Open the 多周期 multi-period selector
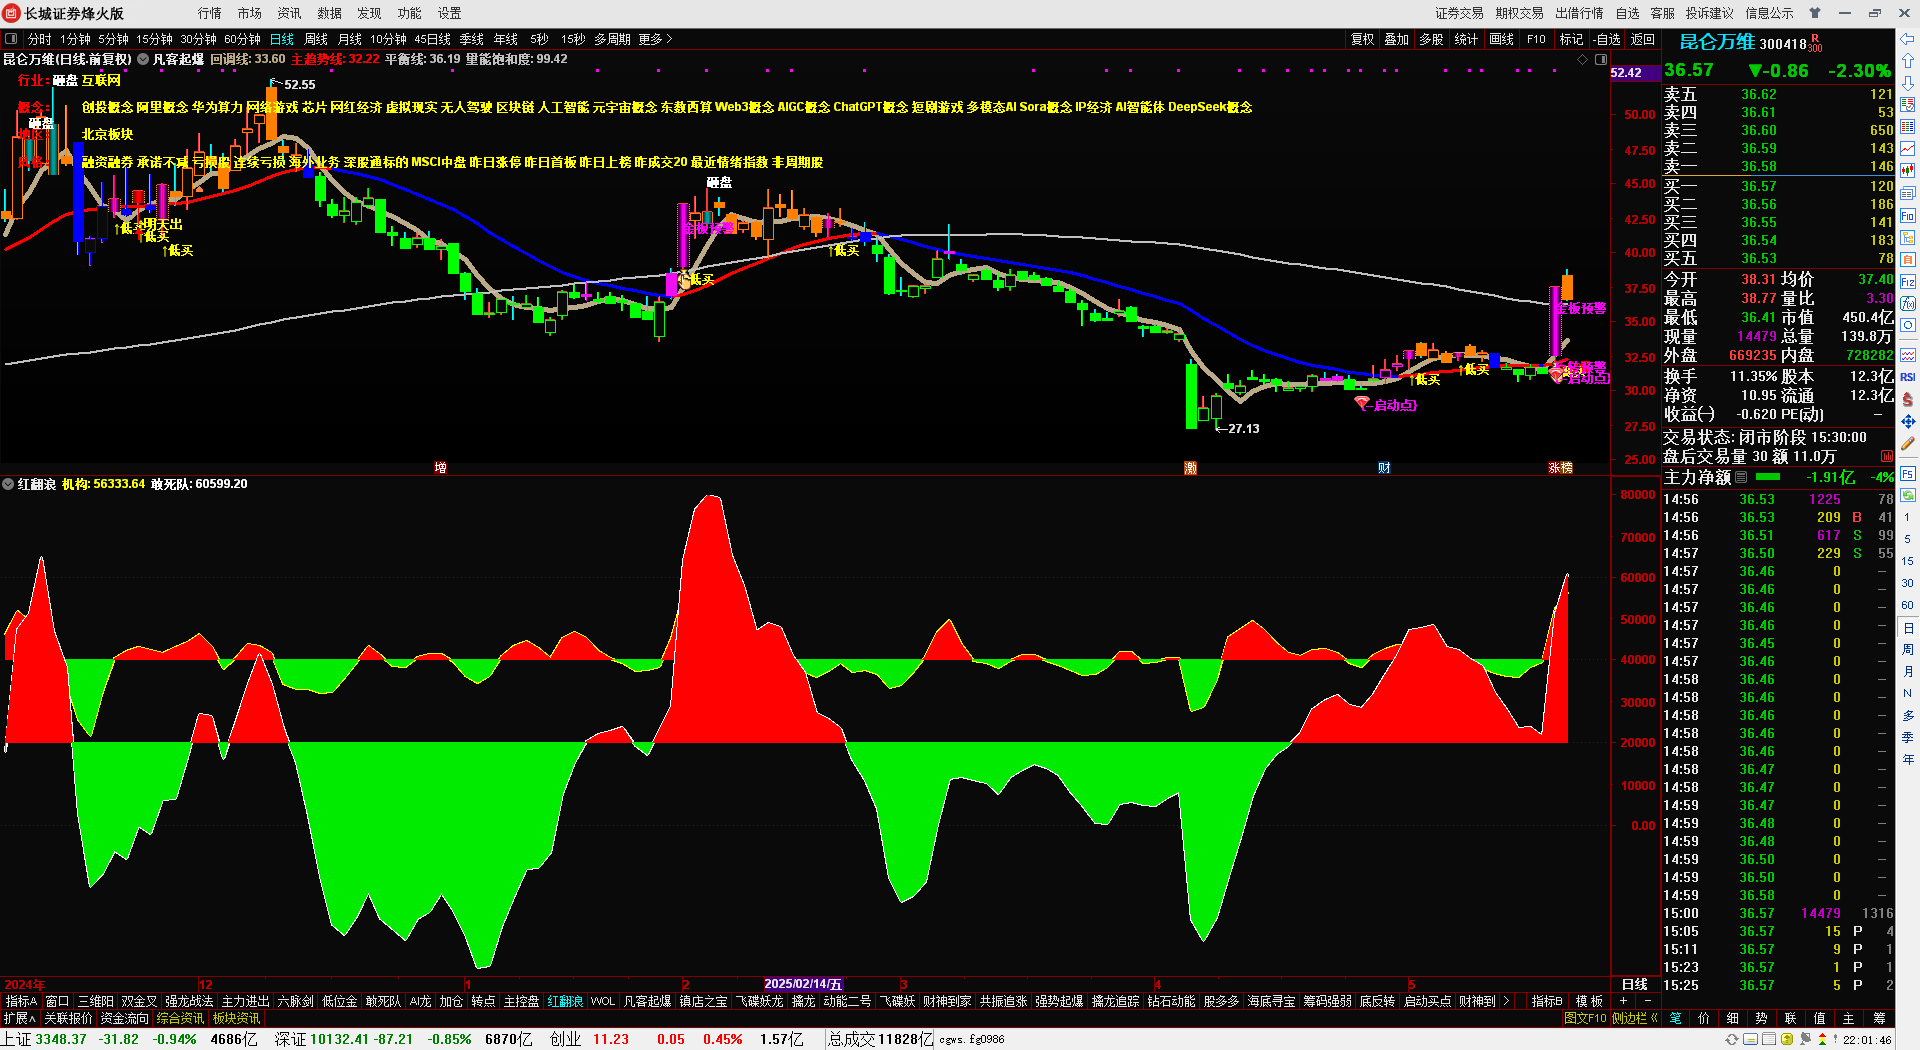This screenshot has height=1050, width=1920. pos(612,39)
